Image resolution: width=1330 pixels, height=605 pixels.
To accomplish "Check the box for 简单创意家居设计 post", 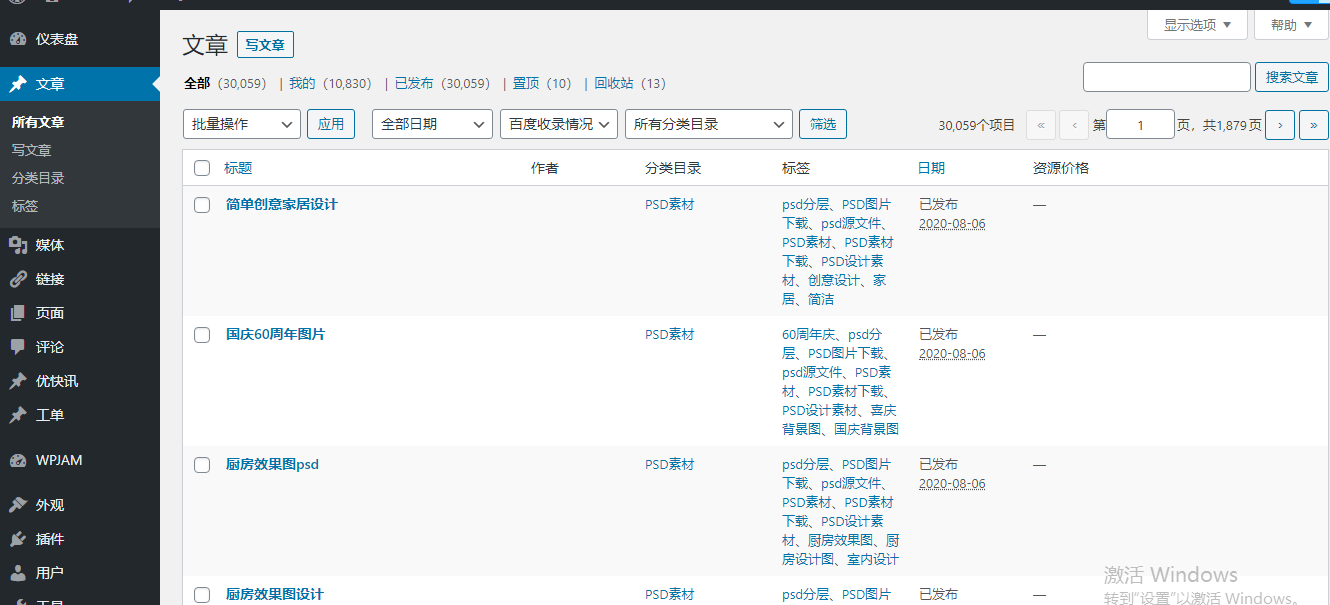I will click(202, 205).
